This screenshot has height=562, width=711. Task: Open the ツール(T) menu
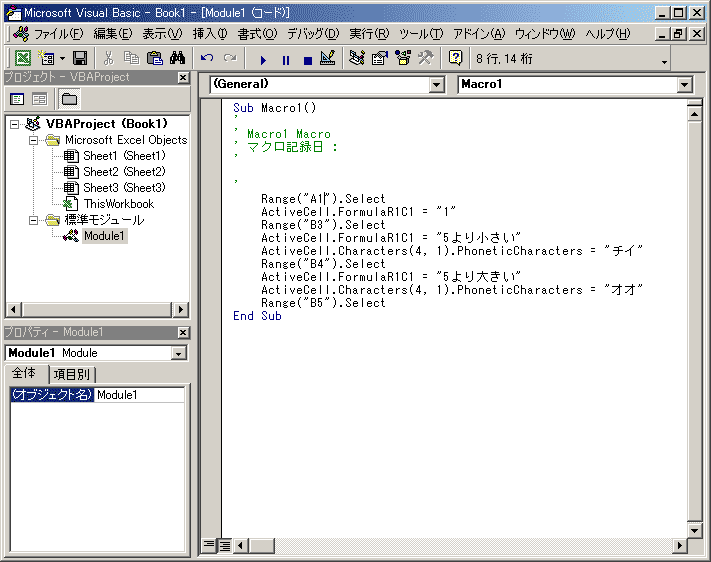[421, 34]
